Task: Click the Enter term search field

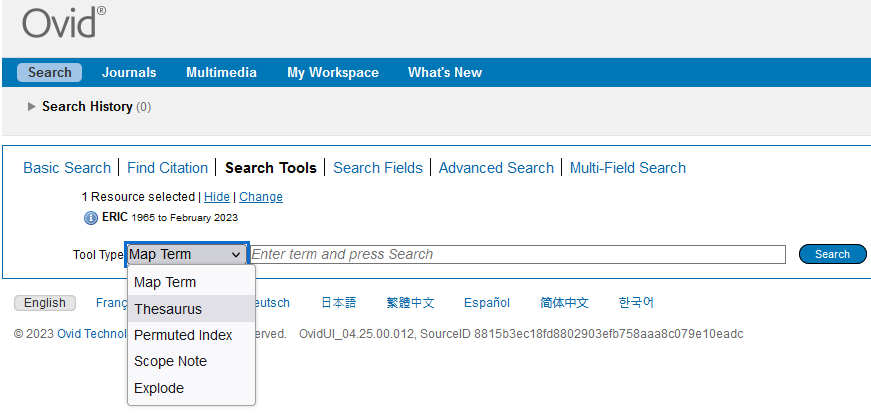Action: coord(517,254)
